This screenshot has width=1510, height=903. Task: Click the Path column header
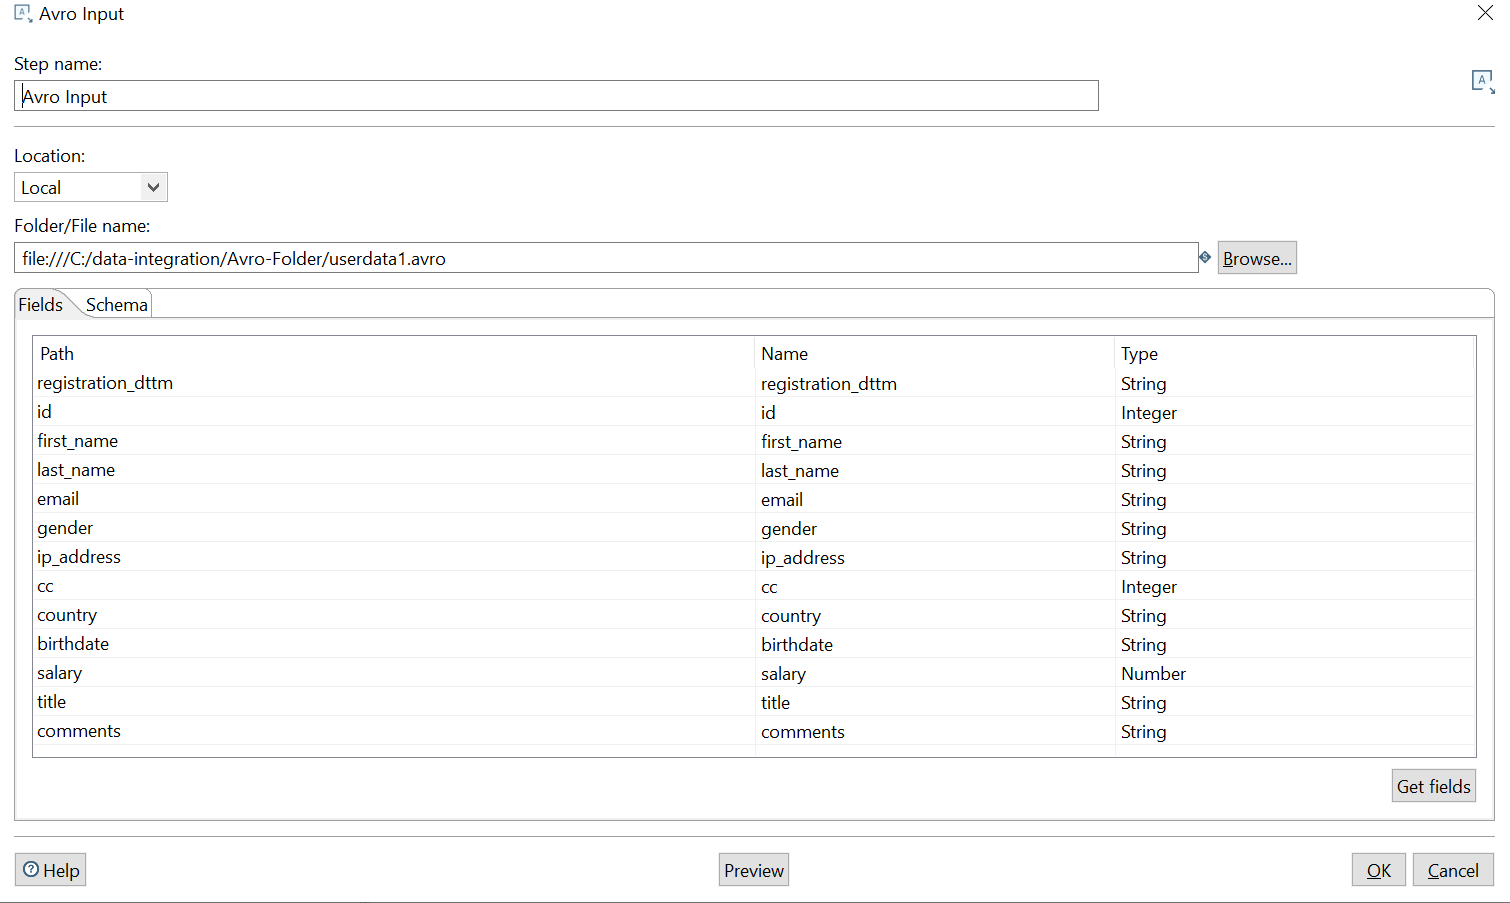57,353
